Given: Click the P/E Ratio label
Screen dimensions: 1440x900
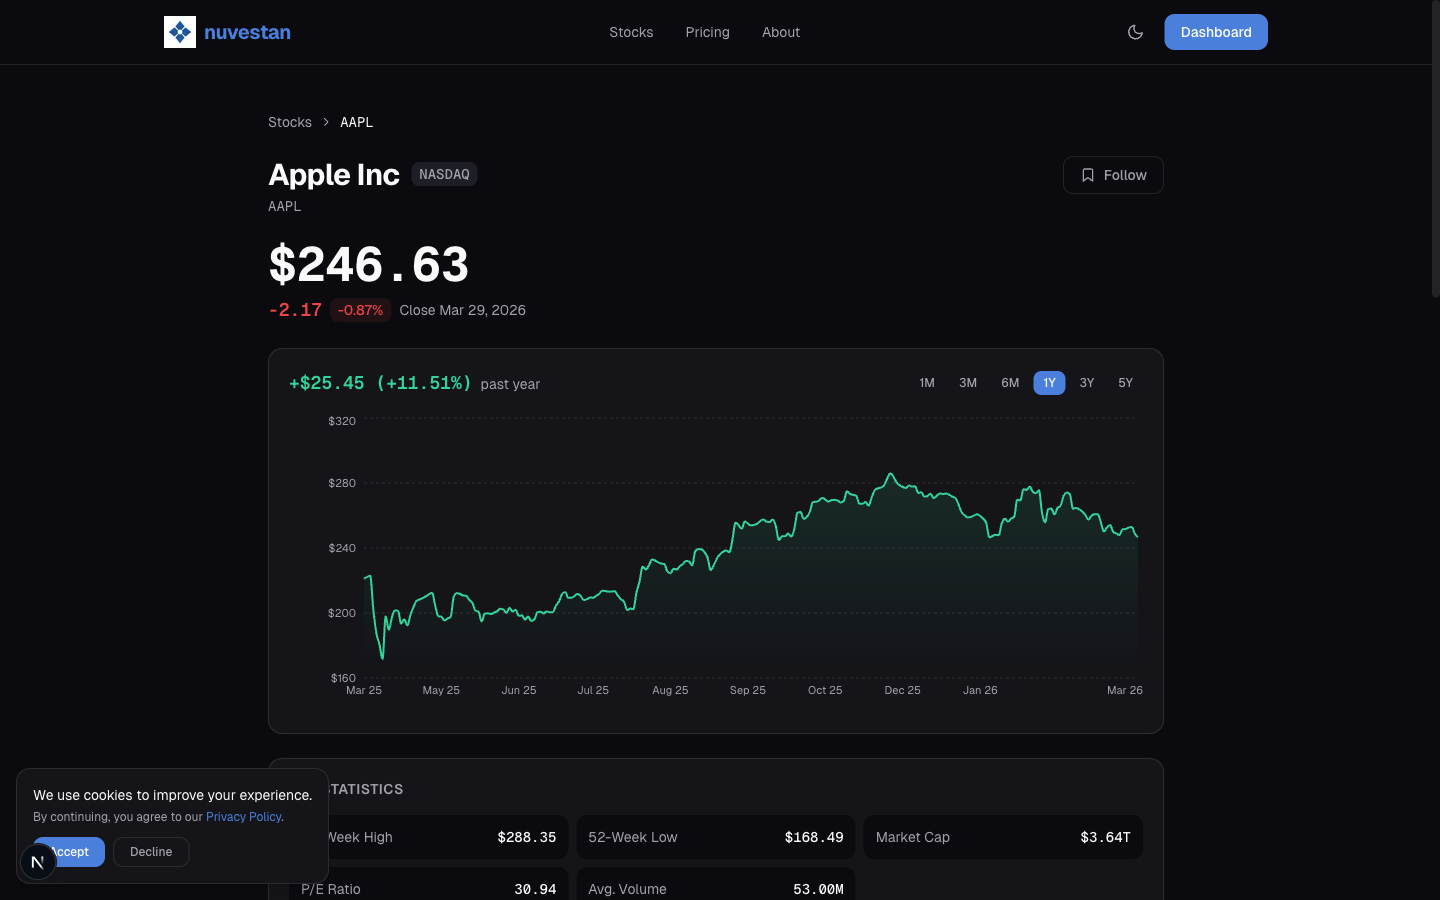Looking at the screenshot, I should pos(331,889).
